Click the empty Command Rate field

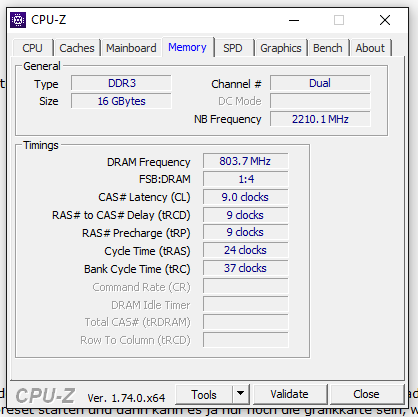coord(246,286)
